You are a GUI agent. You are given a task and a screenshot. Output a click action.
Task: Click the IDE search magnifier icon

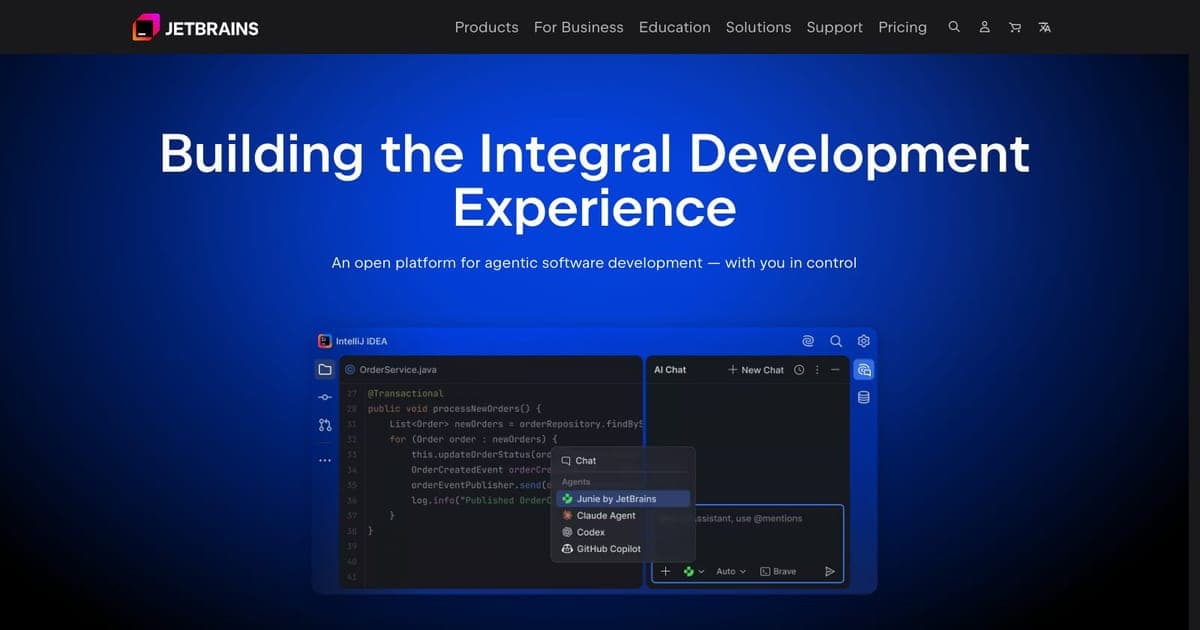coord(836,341)
